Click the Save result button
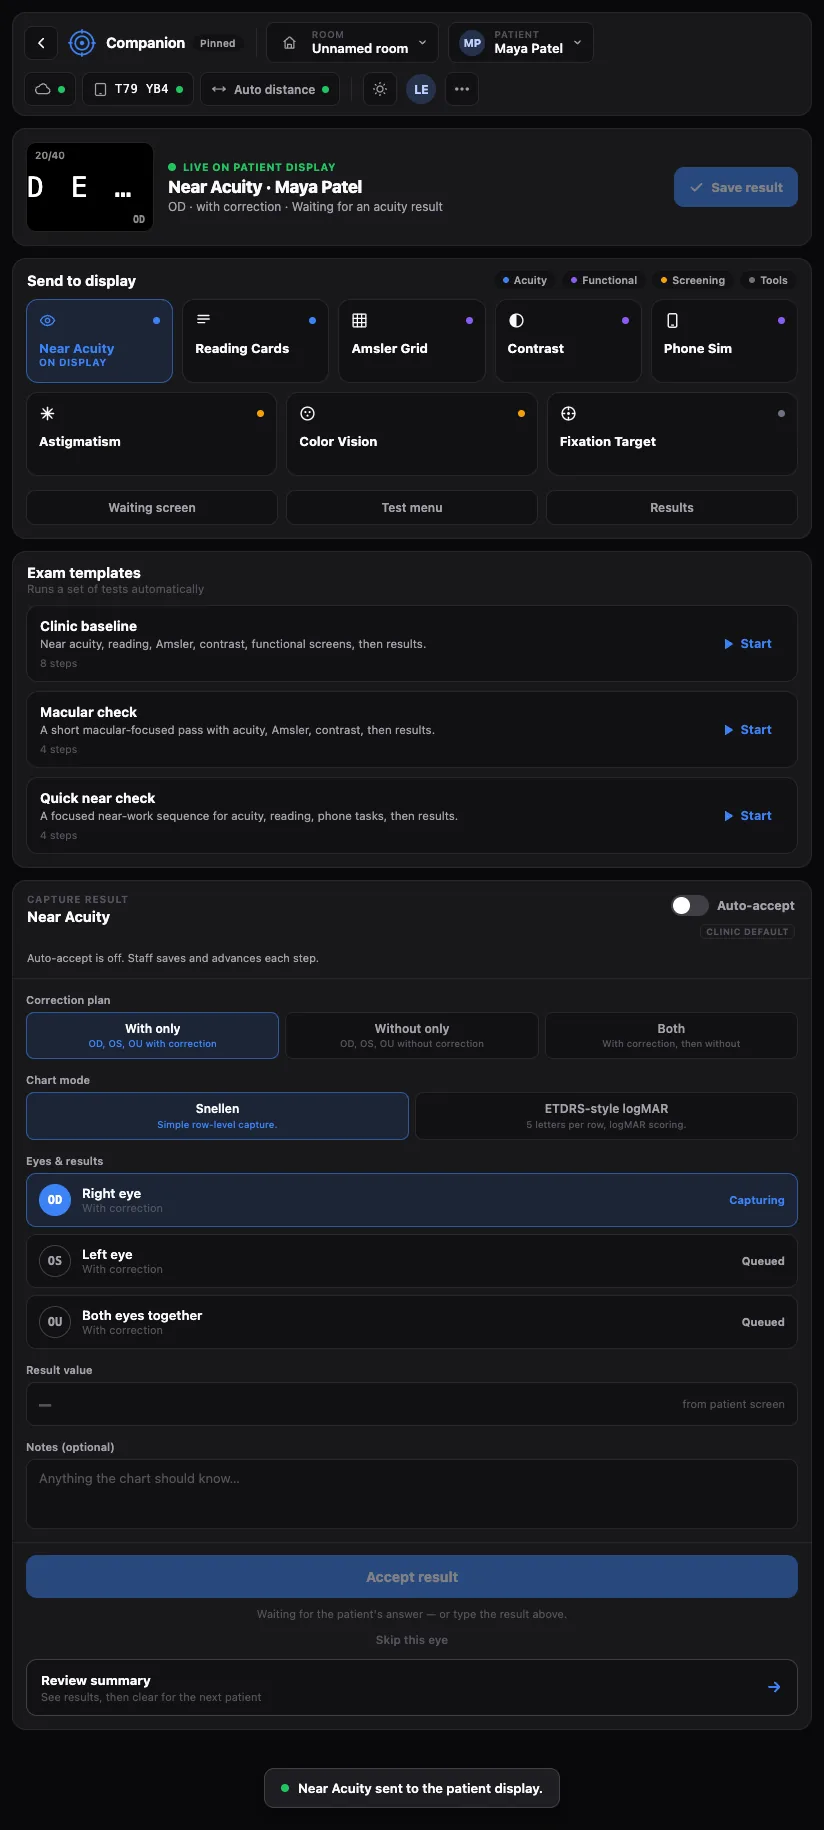 coord(736,187)
